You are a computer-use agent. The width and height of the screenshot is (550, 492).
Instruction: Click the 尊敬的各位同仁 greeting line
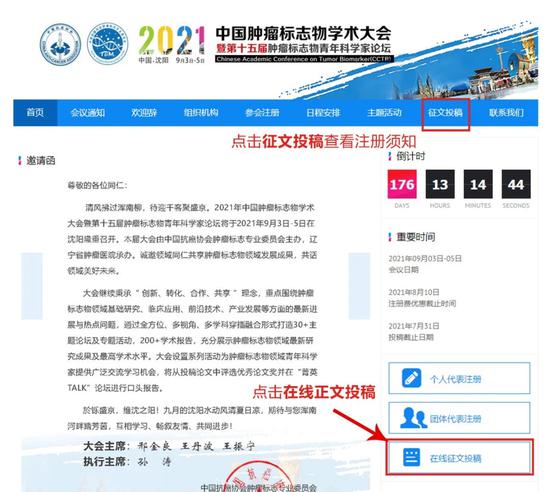click(x=97, y=185)
